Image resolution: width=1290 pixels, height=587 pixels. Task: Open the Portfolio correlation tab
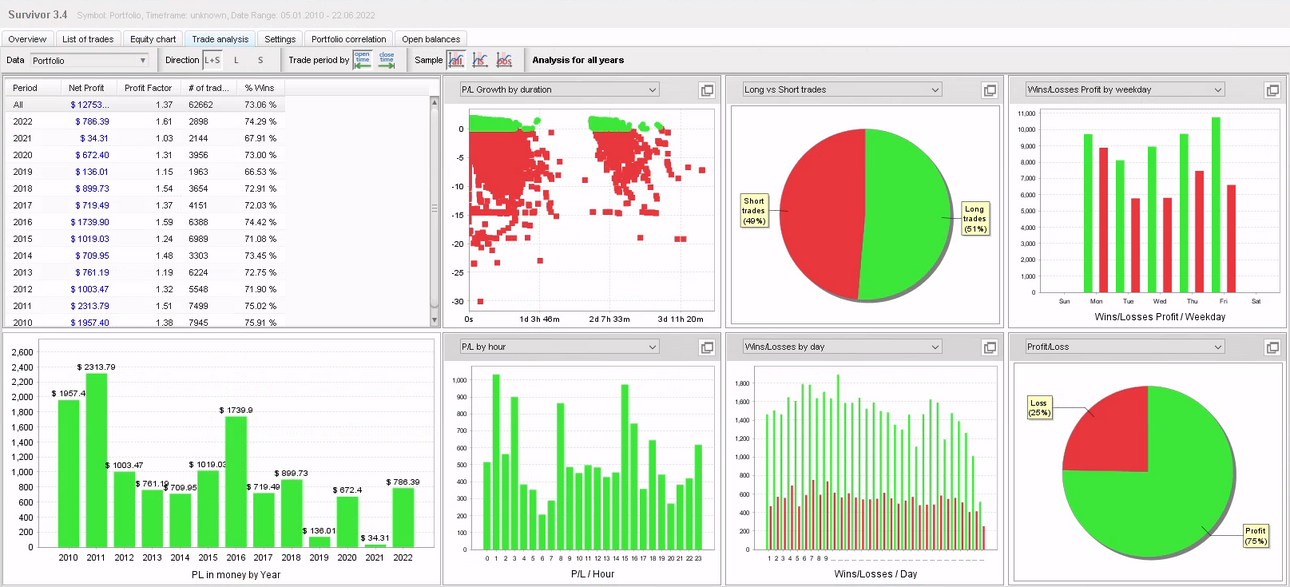click(x=348, y=39)
